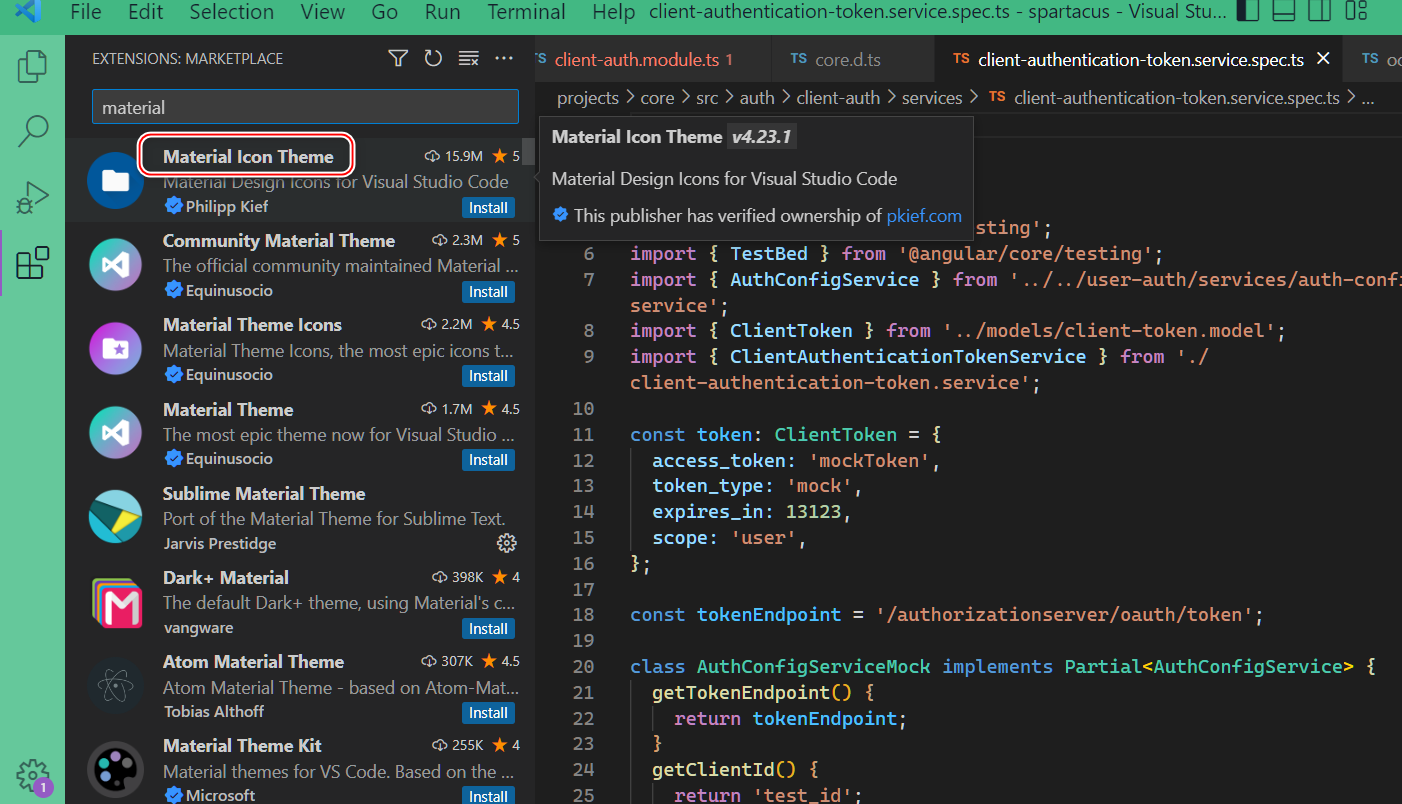Open the Selection menu
This screenshot has width=1402, height=804.
point(231,12)
